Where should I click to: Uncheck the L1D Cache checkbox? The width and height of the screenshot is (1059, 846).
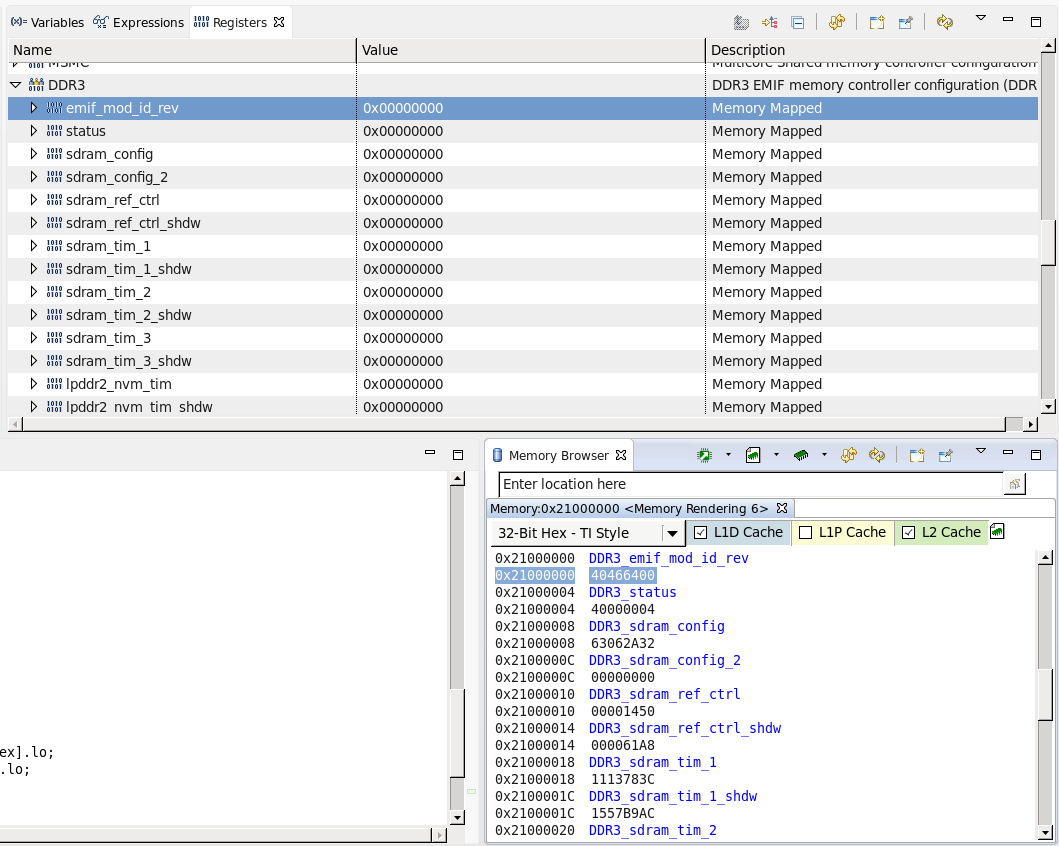pos(700,532)
